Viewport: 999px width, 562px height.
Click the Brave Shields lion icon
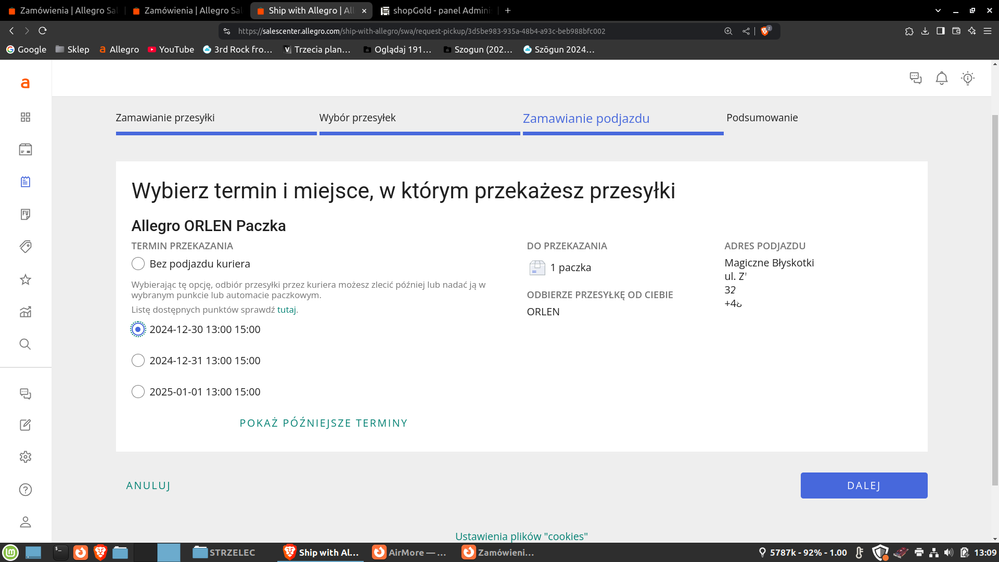766,31
